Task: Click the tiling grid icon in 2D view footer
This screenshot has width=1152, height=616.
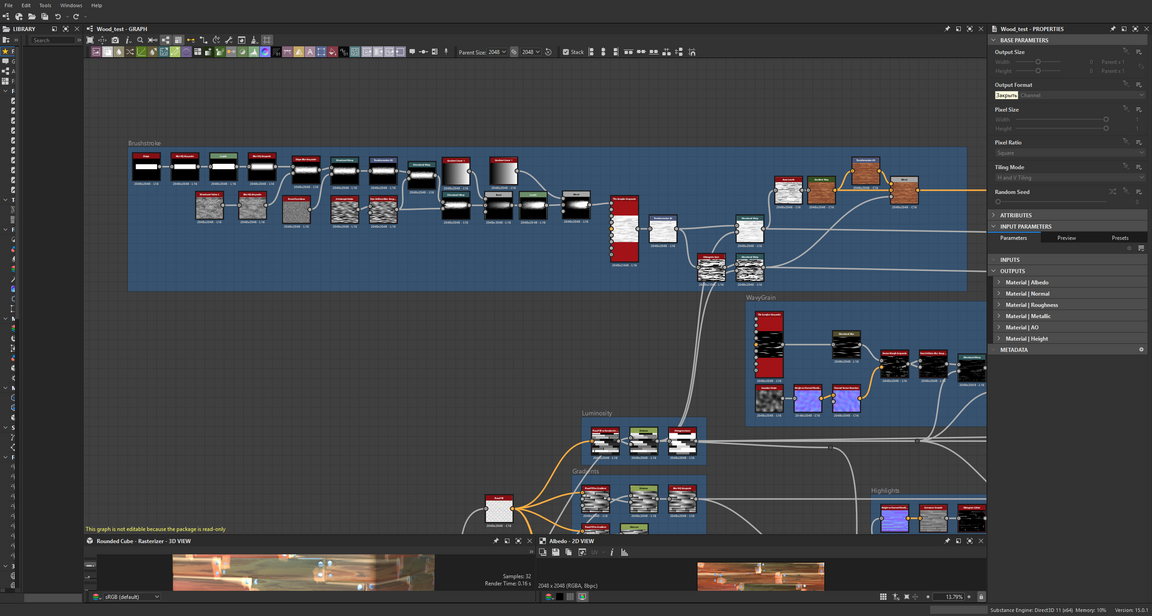Action: point(883,597)
